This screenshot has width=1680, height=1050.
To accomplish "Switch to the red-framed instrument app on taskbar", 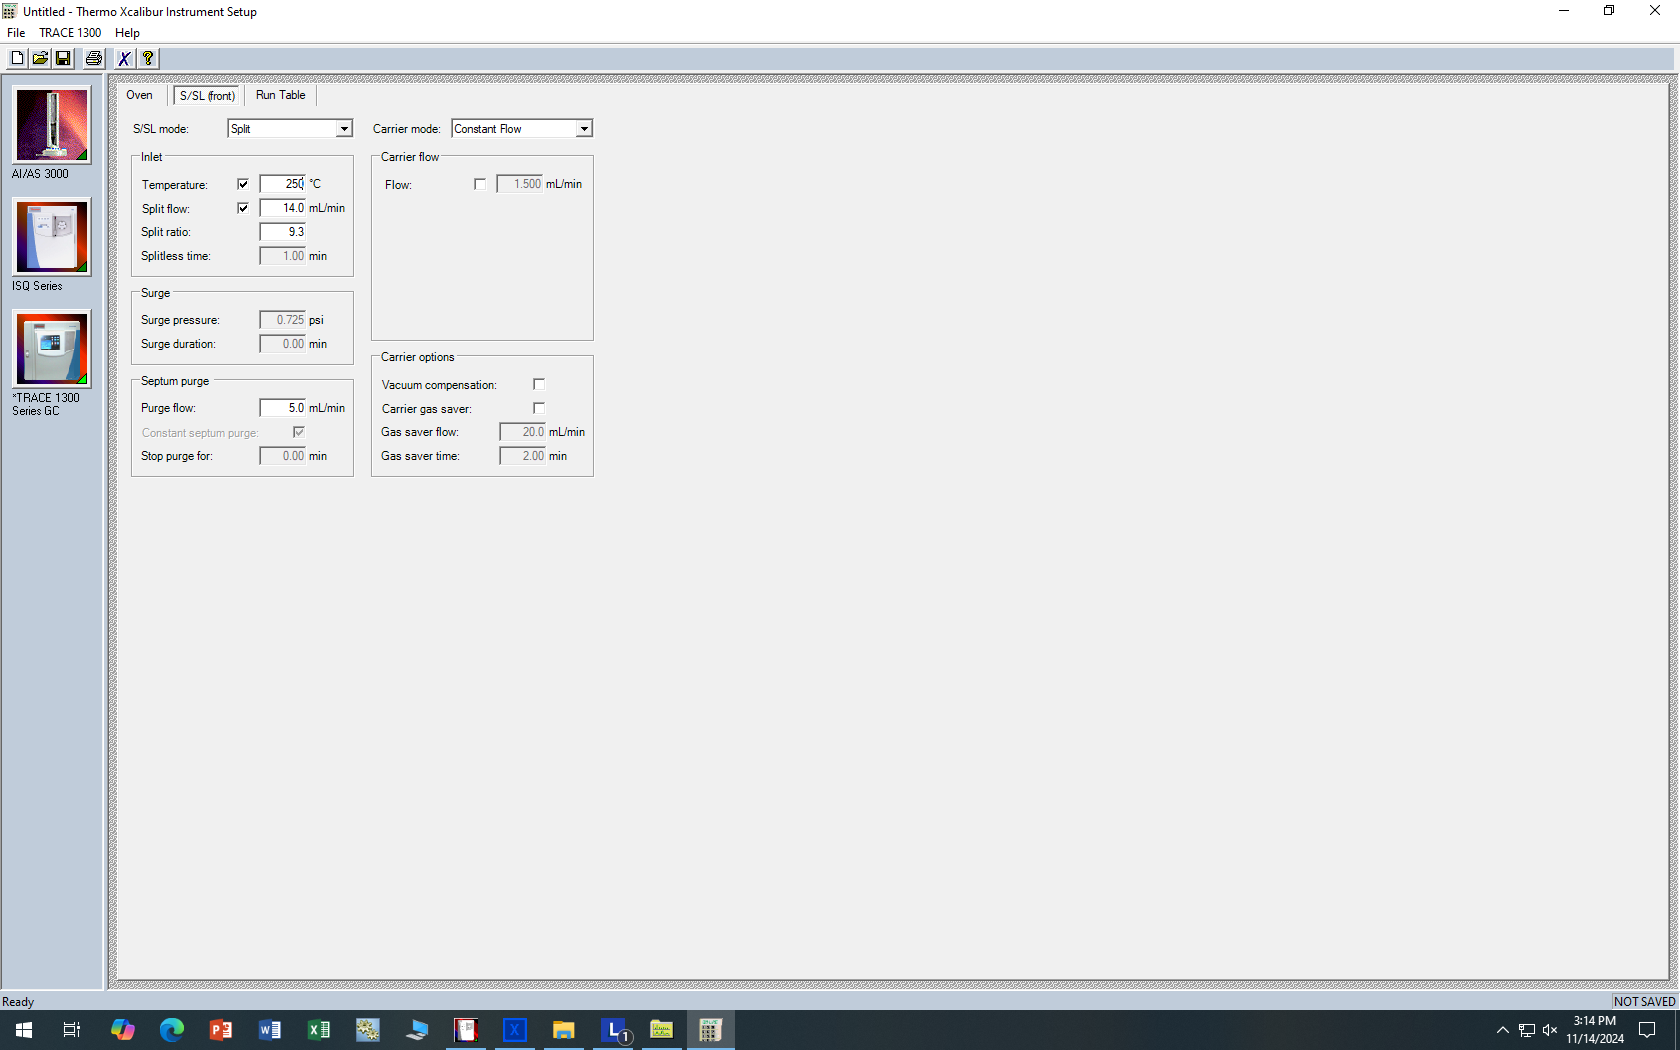I will (x=466, y=1030).
